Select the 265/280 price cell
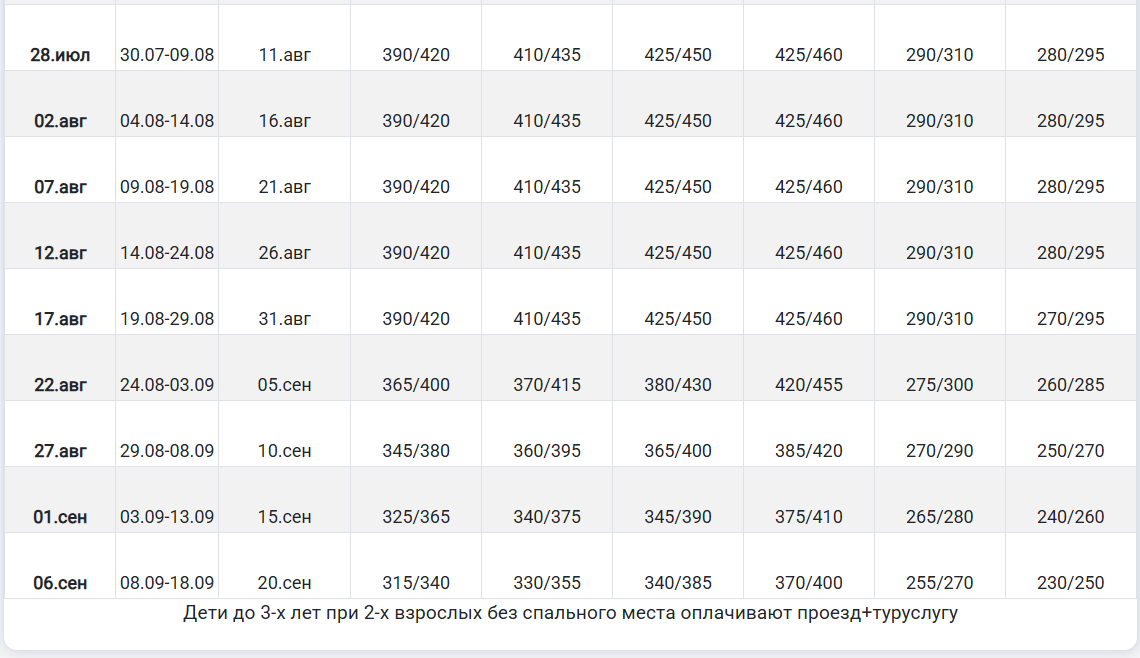This screenshot has height=658, width=1140. (x=940, y=517)
